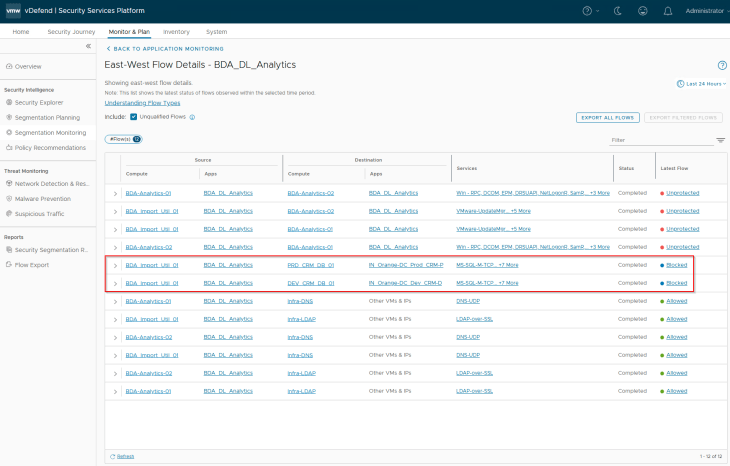Switch to the Inventory tab
This screenshot has width=730, height=466.
coord(176,32)
